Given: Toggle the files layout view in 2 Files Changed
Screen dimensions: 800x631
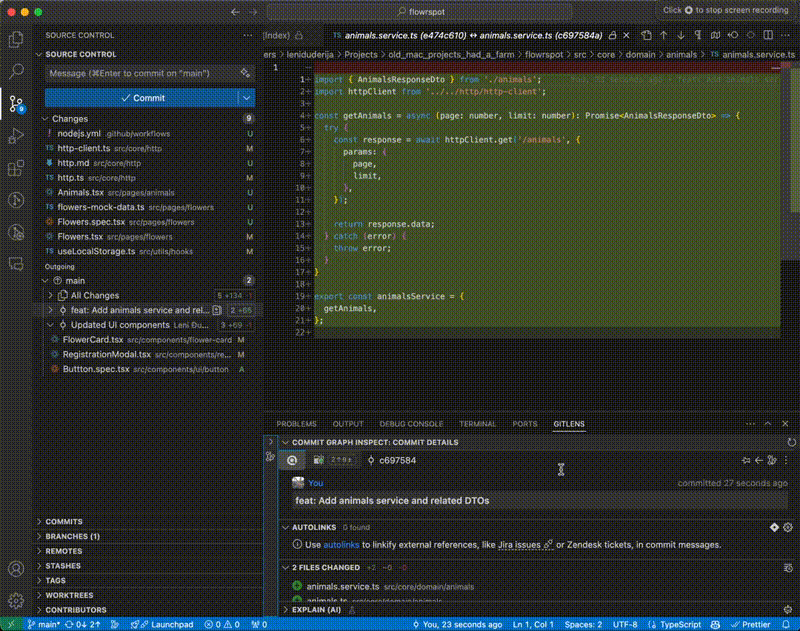Looking at the screenshot, I should pos(788,567).
